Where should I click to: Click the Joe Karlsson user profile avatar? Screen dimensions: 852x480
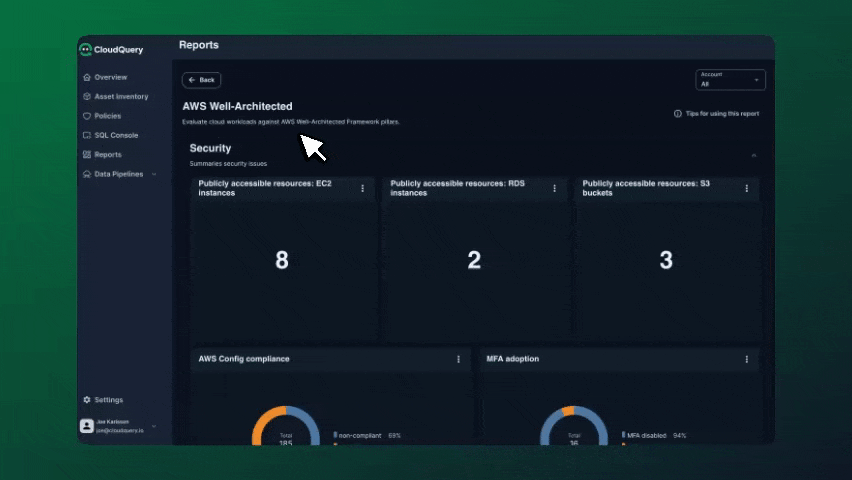point(87,425)
